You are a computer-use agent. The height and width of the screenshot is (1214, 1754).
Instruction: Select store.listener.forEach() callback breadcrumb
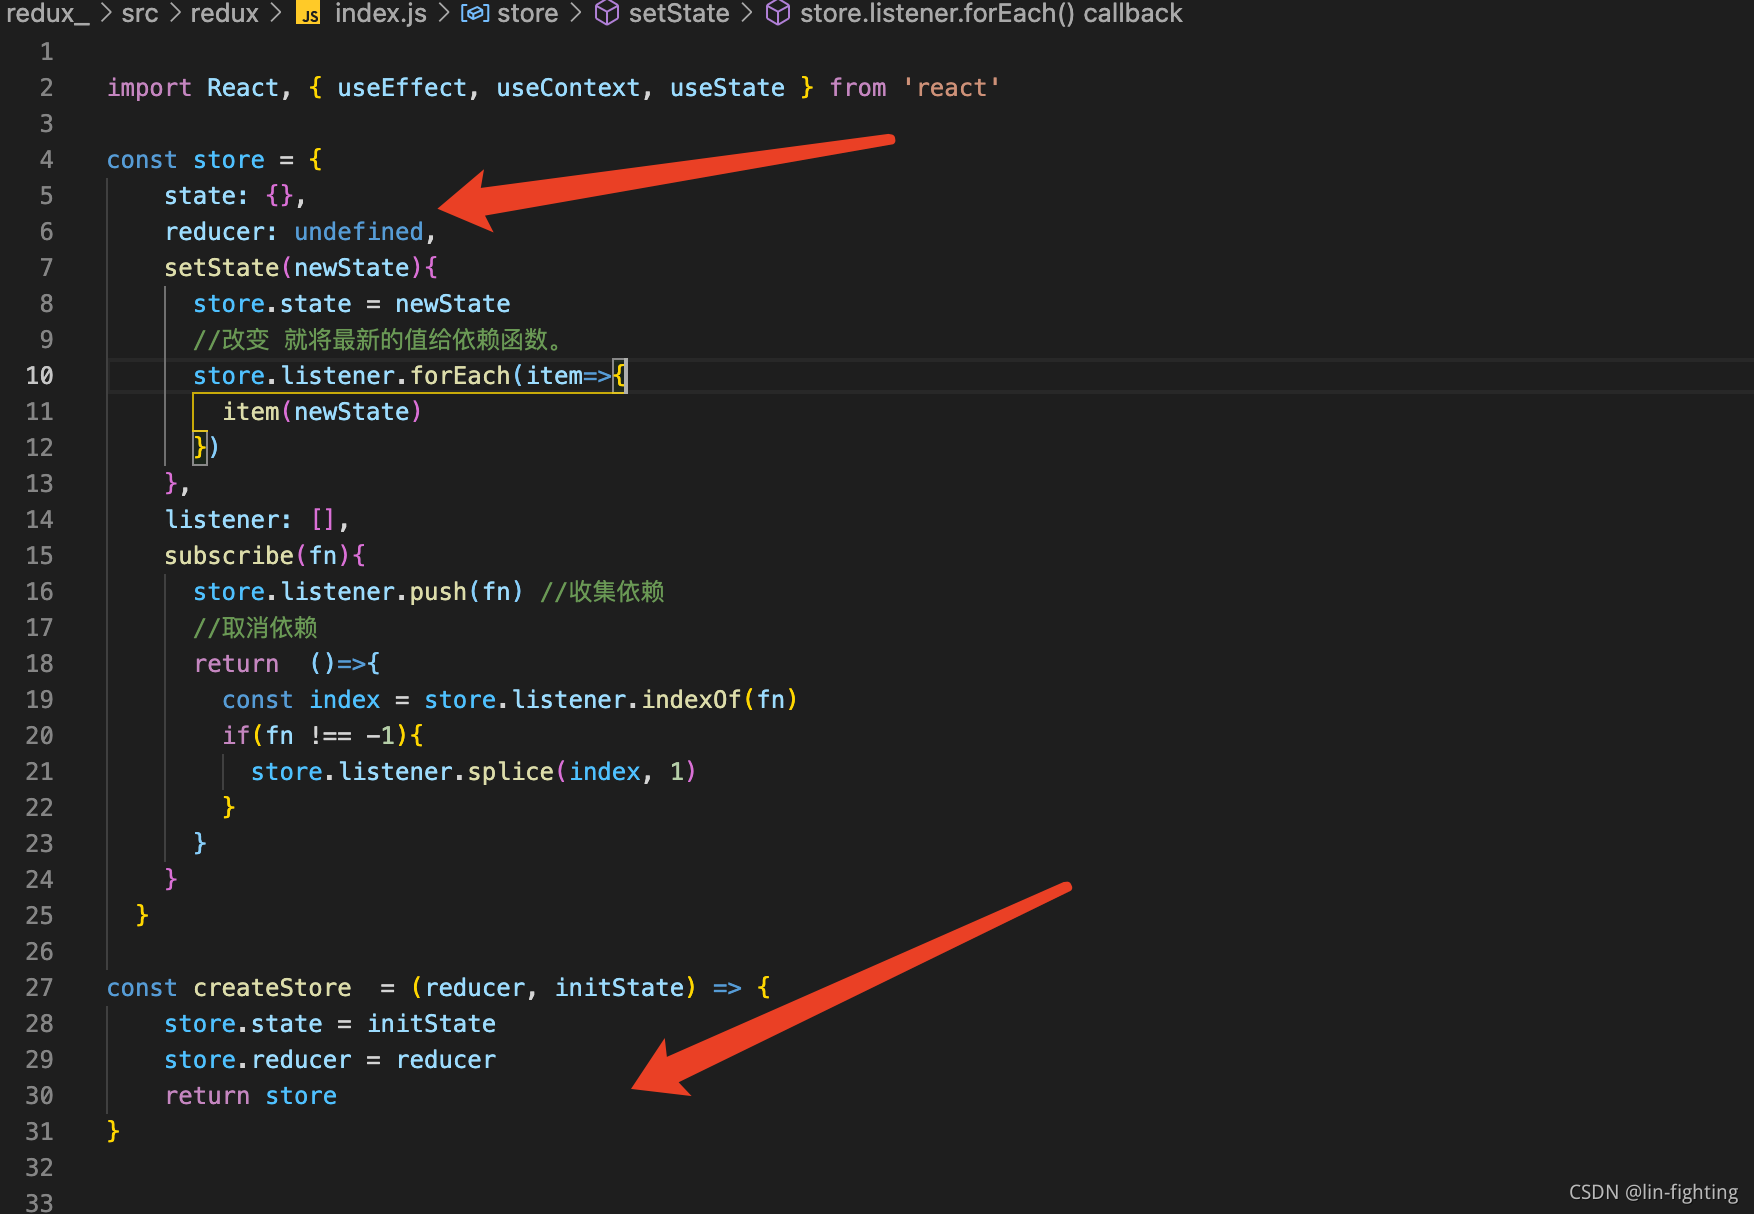[991, 14]
